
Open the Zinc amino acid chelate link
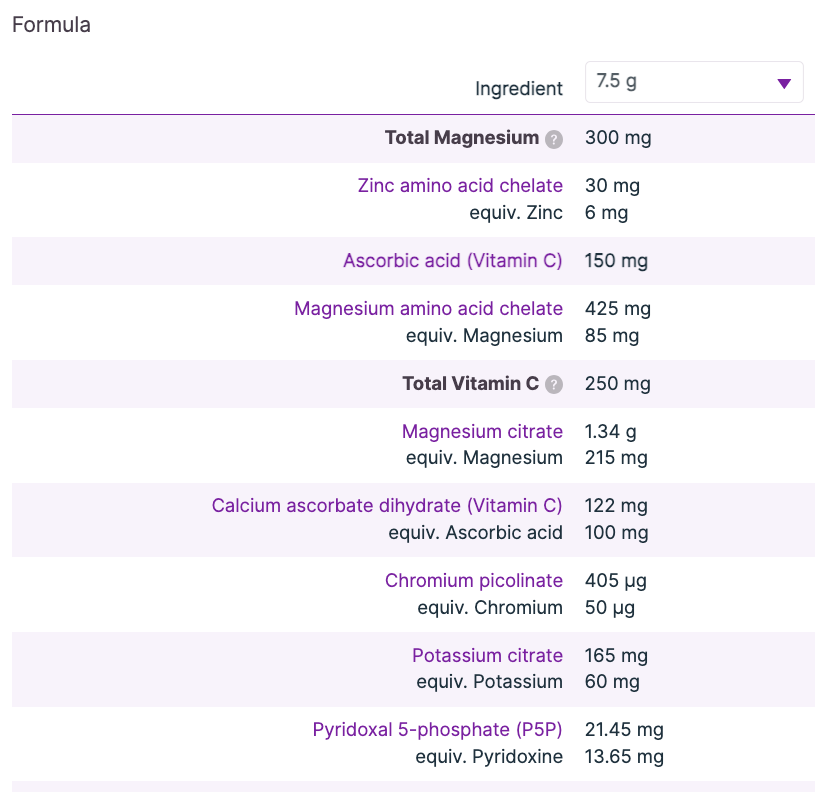pos(460,186)
